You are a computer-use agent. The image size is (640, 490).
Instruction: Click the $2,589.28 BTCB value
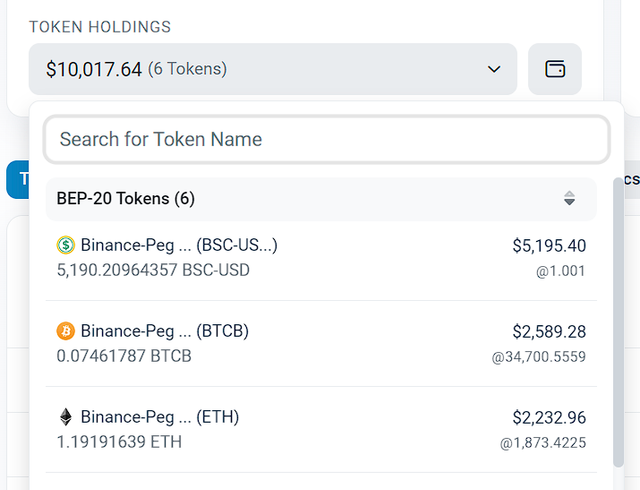click(x=549, y=332)
